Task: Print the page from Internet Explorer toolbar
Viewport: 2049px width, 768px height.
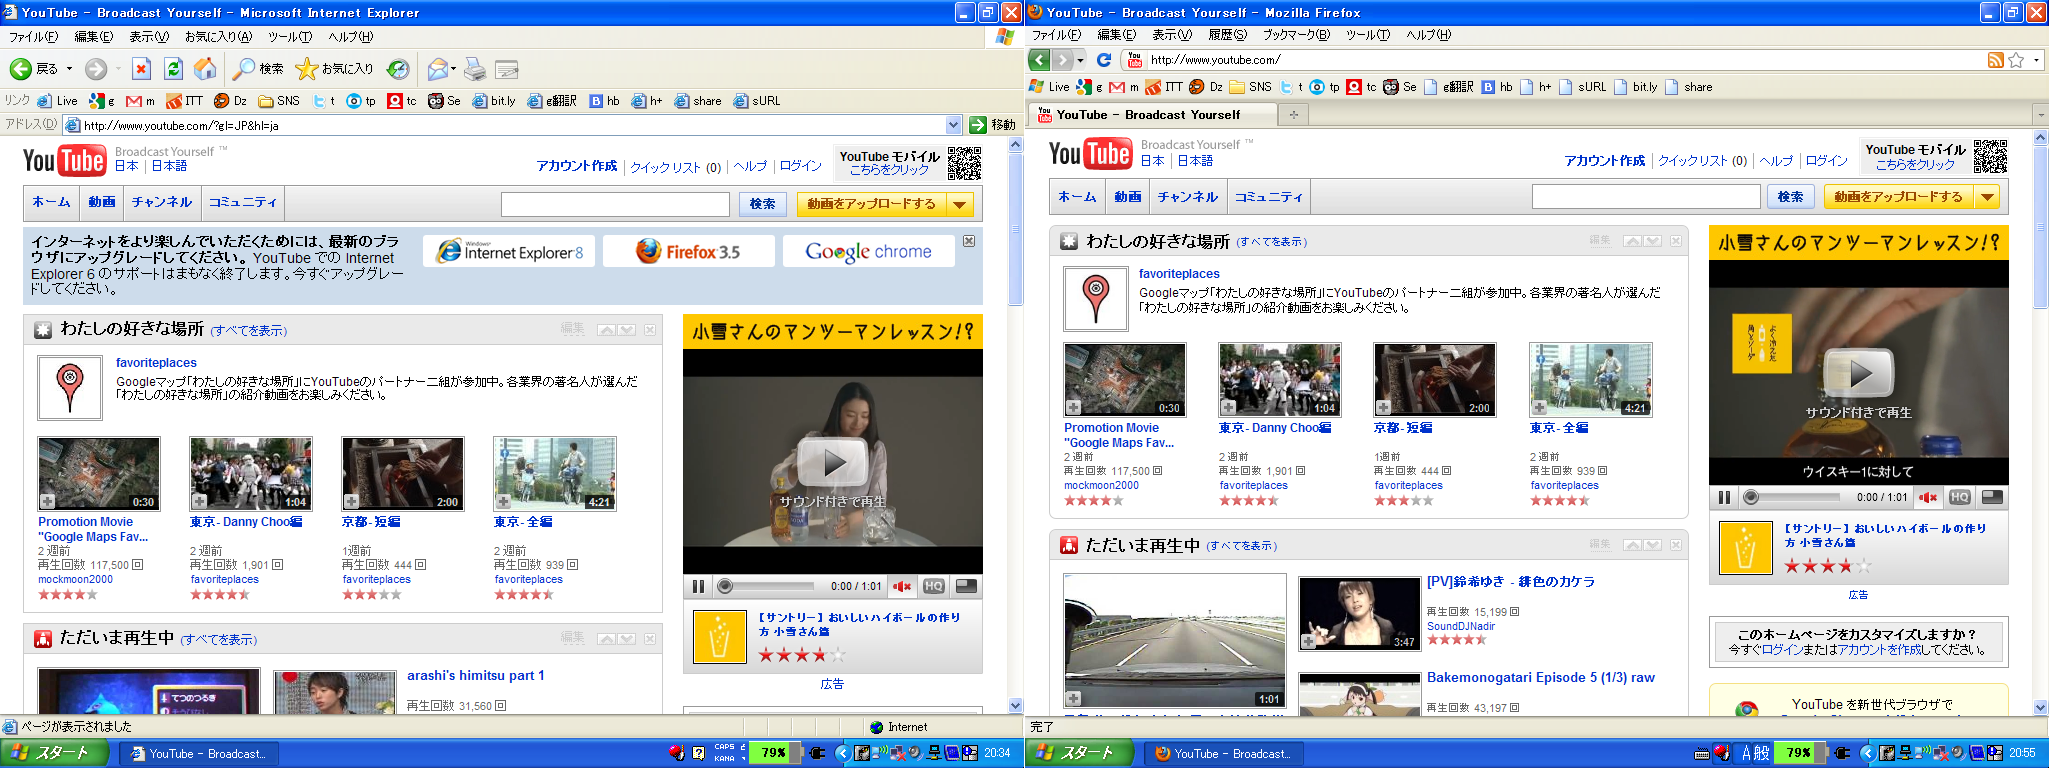Action: [475, 69]
